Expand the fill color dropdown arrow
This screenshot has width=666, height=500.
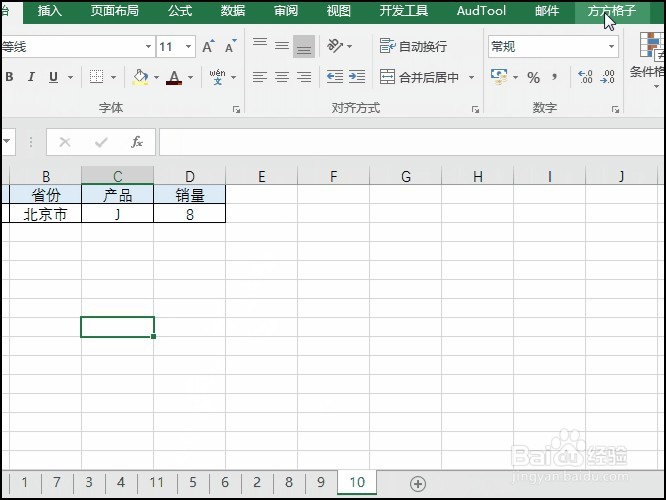pyautogui.click(x=156, y=77)
